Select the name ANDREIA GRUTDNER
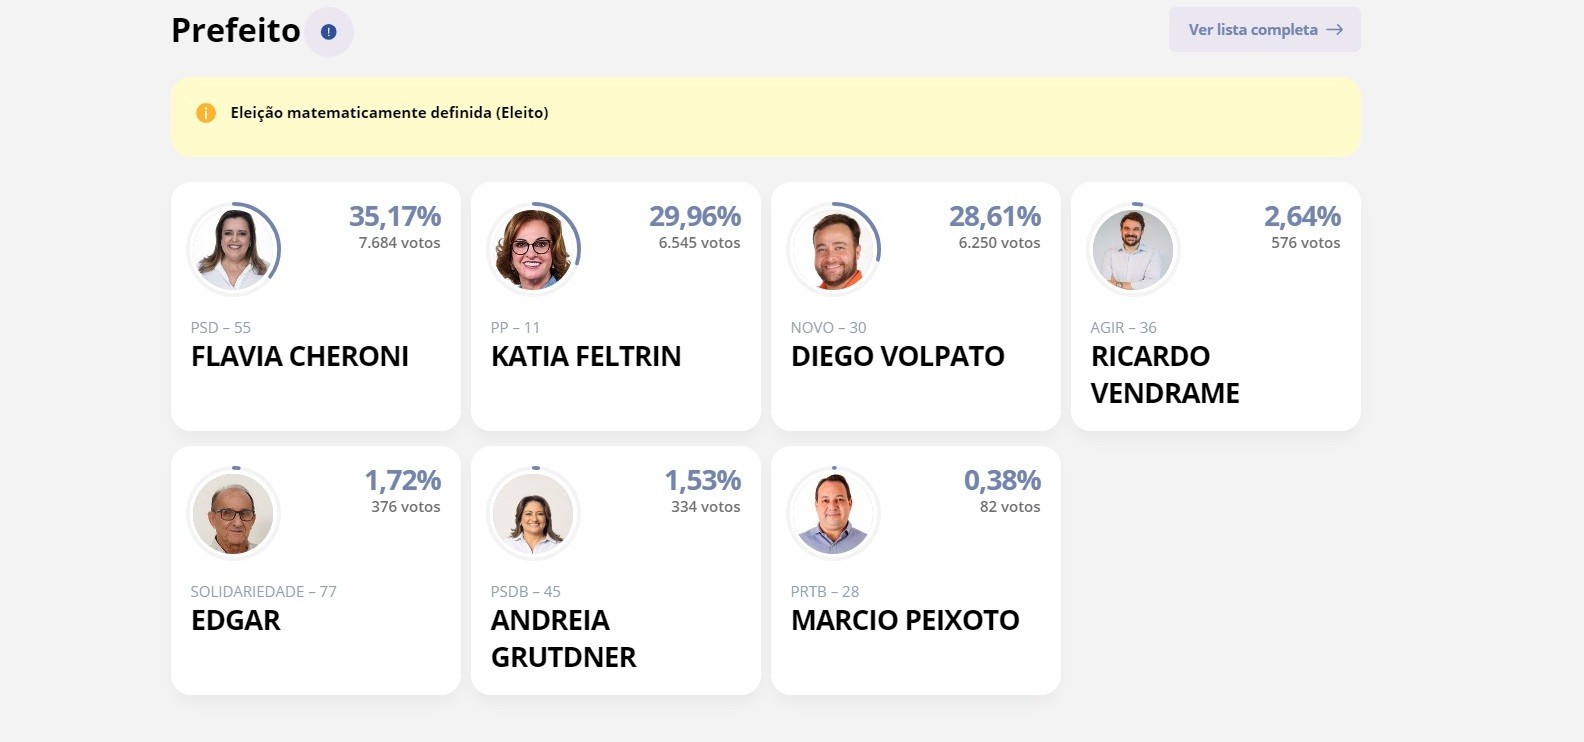The image size is (1584, 742). (x=562, y=638)
